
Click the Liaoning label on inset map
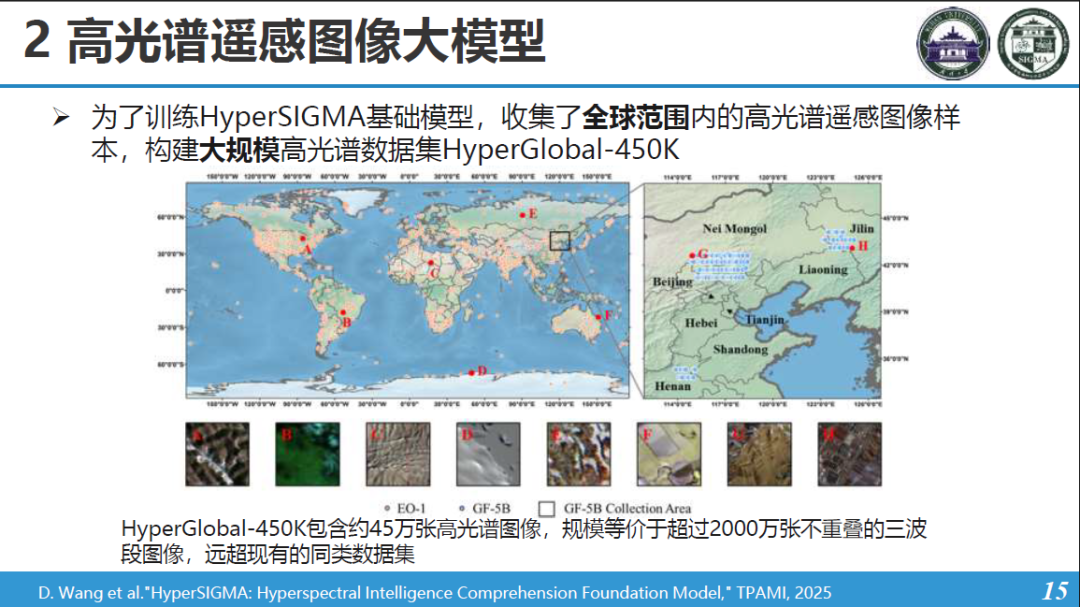click(x=823, y=269)
